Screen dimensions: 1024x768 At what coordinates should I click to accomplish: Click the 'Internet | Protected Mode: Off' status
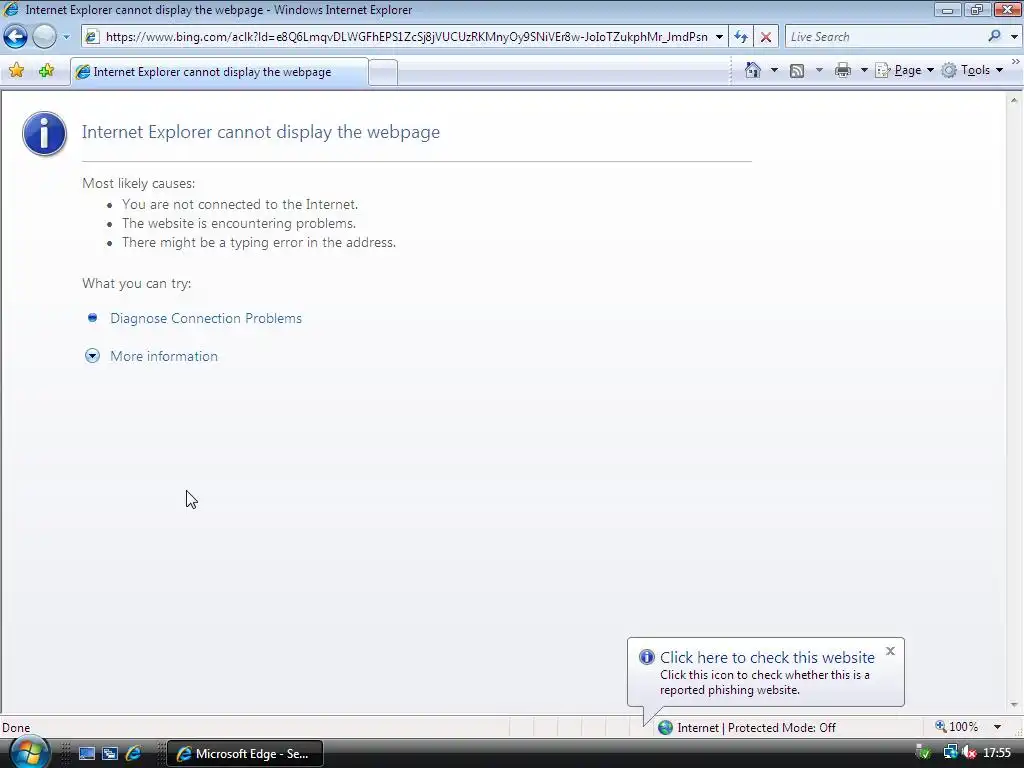[756, 728]
